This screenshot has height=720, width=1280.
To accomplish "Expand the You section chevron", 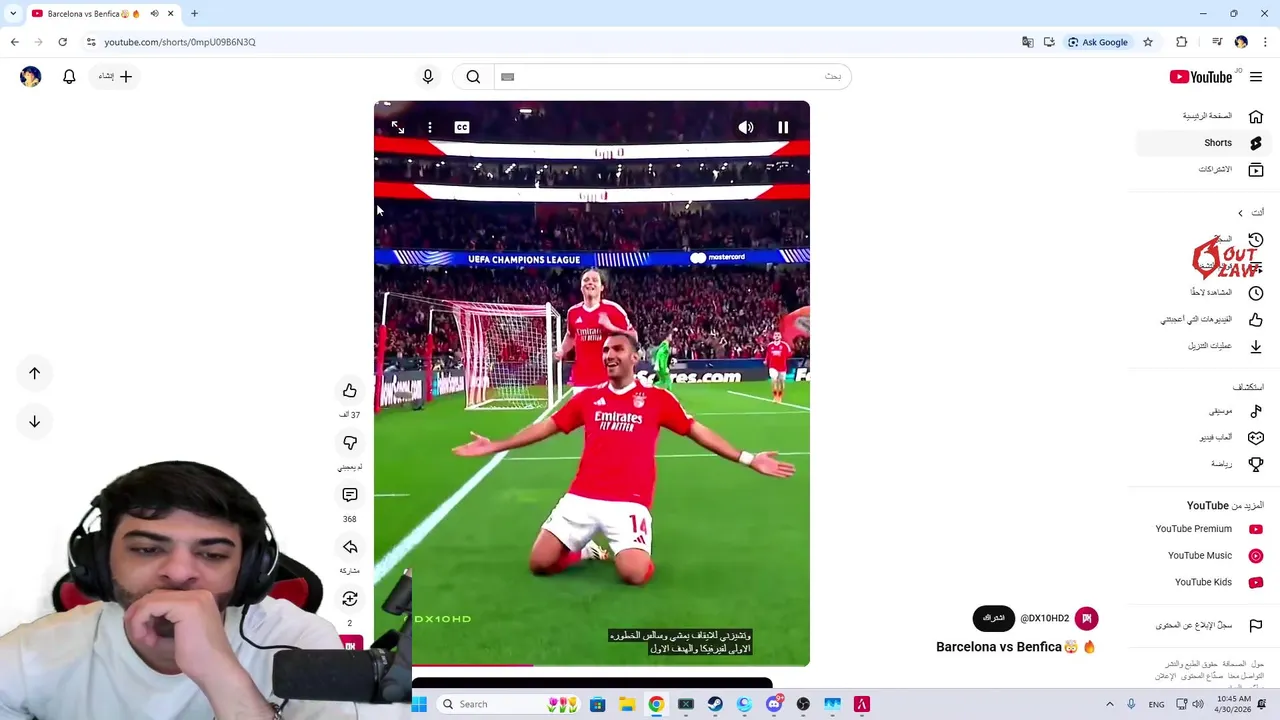I will point(1241,213).
